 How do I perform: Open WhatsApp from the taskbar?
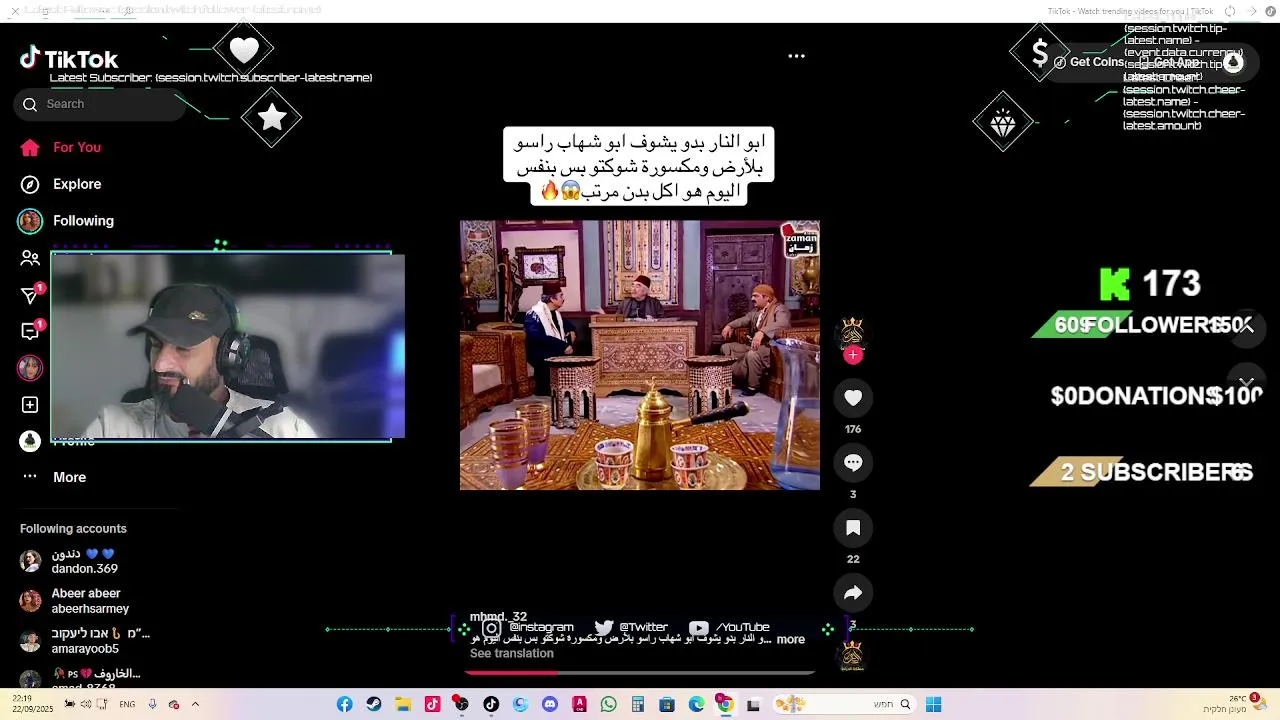point(609,705)
